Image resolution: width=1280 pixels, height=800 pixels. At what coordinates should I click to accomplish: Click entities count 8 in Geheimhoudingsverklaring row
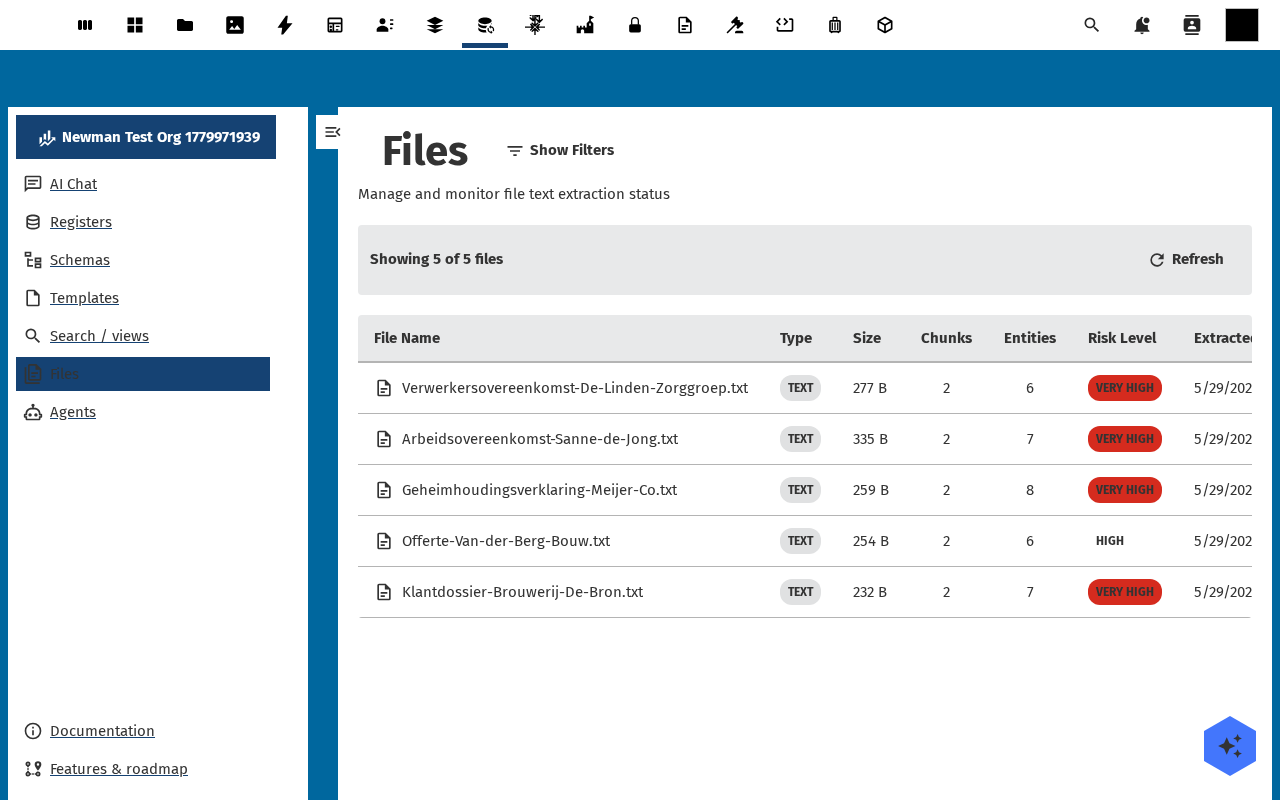click(1030, 490)
